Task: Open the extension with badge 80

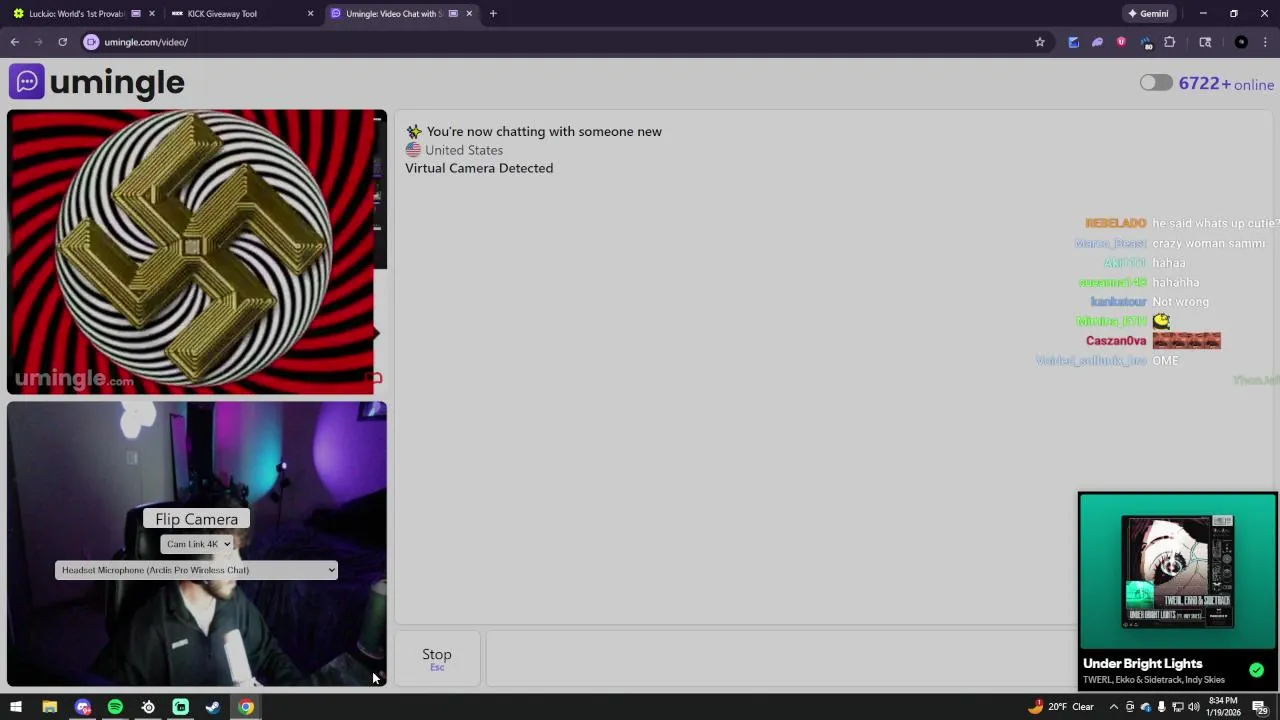Action: [x=1146, y=43]
